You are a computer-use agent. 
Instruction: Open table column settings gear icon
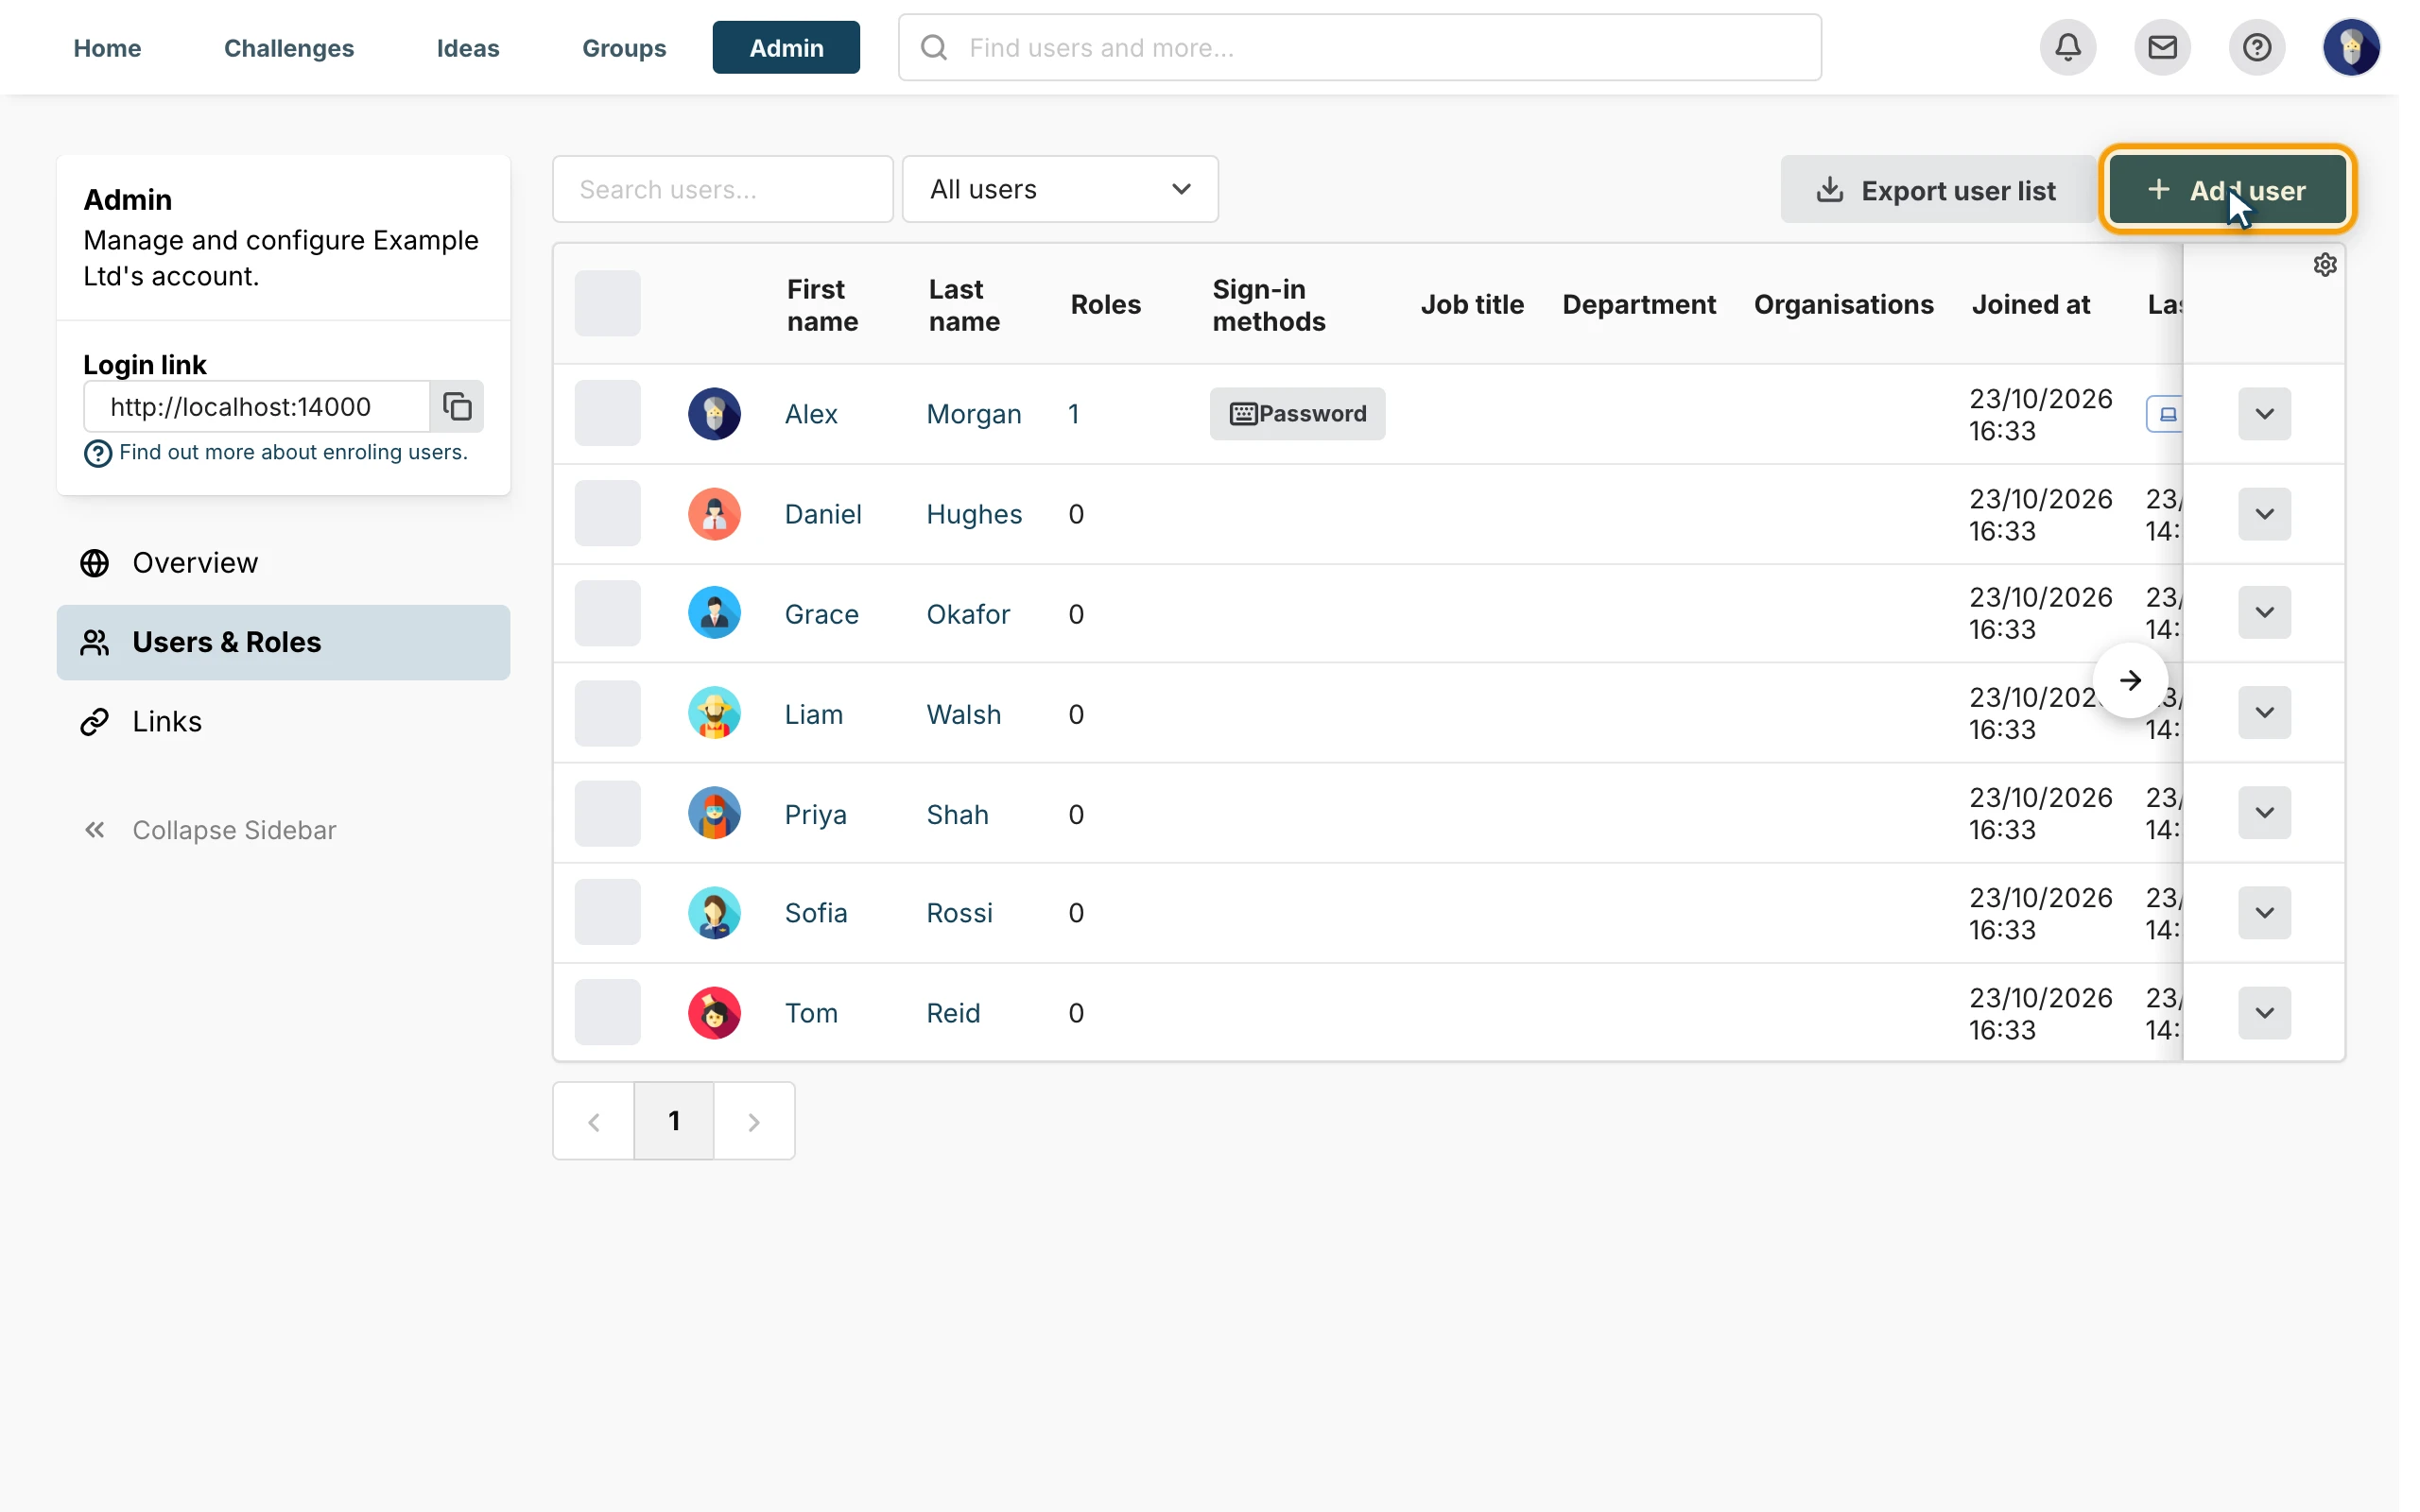tap(2325, 265)
